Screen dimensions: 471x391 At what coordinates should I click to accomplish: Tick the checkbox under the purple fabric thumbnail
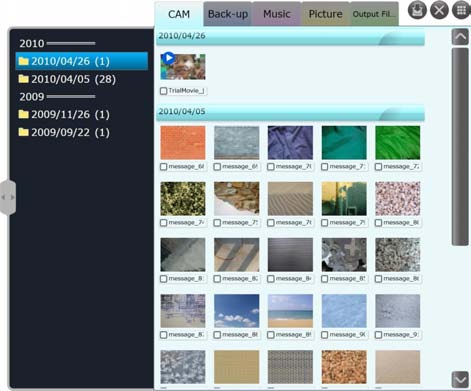pyautogui.click(x=271, y=167)
